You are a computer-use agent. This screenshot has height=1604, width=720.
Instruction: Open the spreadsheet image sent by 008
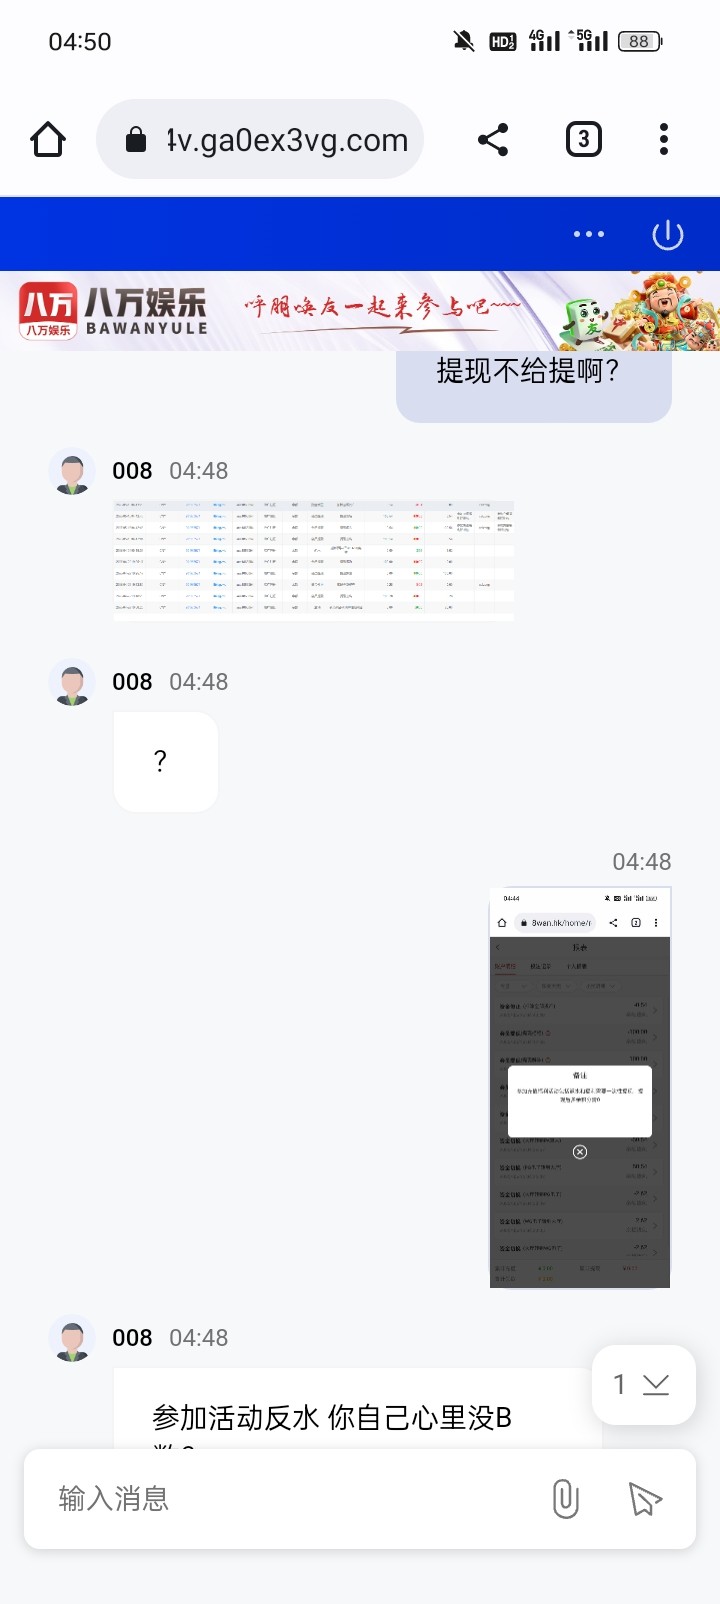tap(314, 560)
